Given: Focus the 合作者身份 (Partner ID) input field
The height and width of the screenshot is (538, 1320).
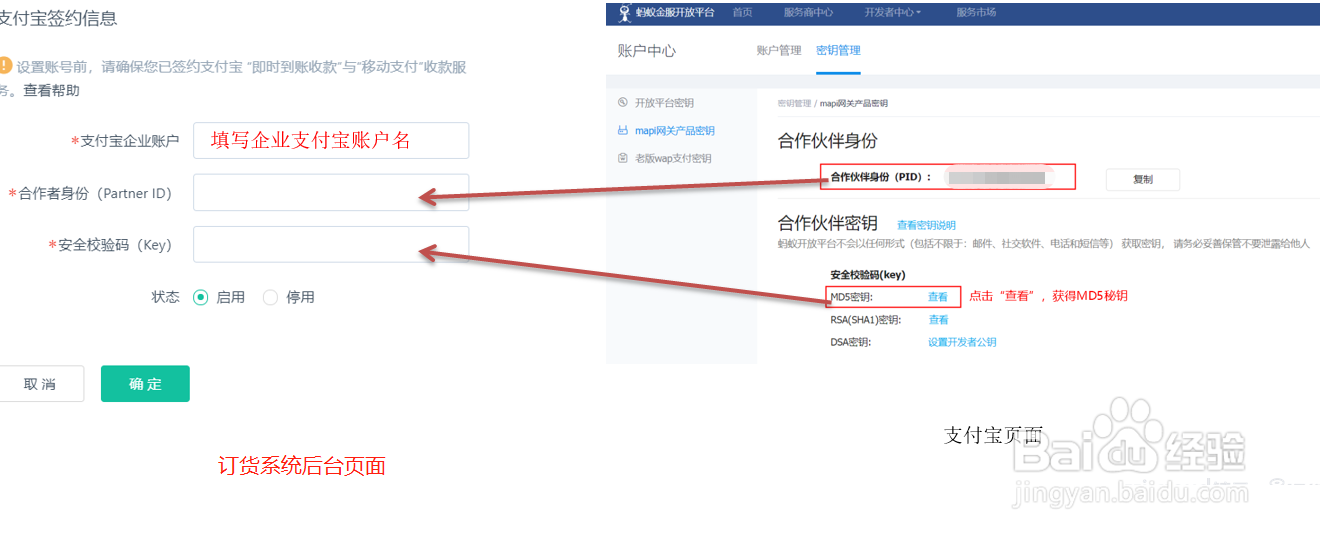Looking at the screenshot, I should (x=331, y=192).
